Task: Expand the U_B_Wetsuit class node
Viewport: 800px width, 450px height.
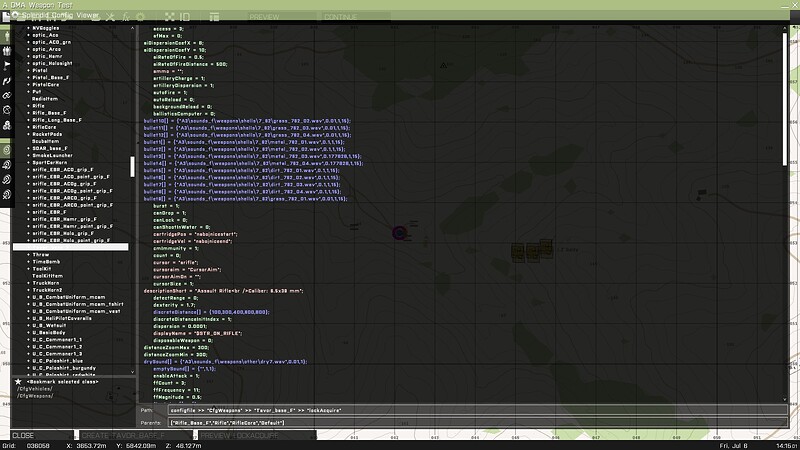Action: [x=49, y=325]
